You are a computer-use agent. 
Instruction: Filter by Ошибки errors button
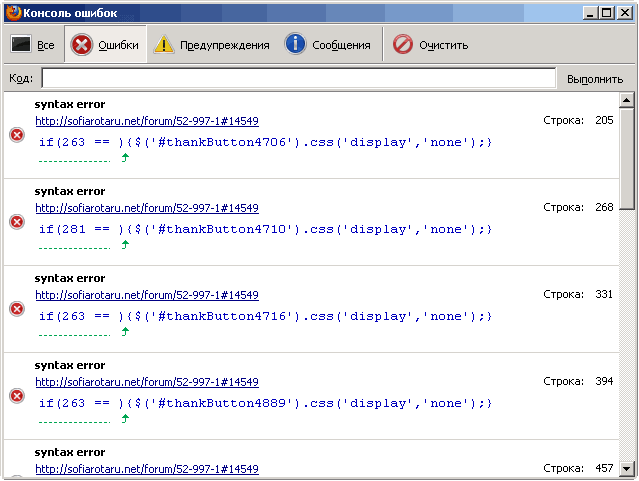(x=106, y=45)
